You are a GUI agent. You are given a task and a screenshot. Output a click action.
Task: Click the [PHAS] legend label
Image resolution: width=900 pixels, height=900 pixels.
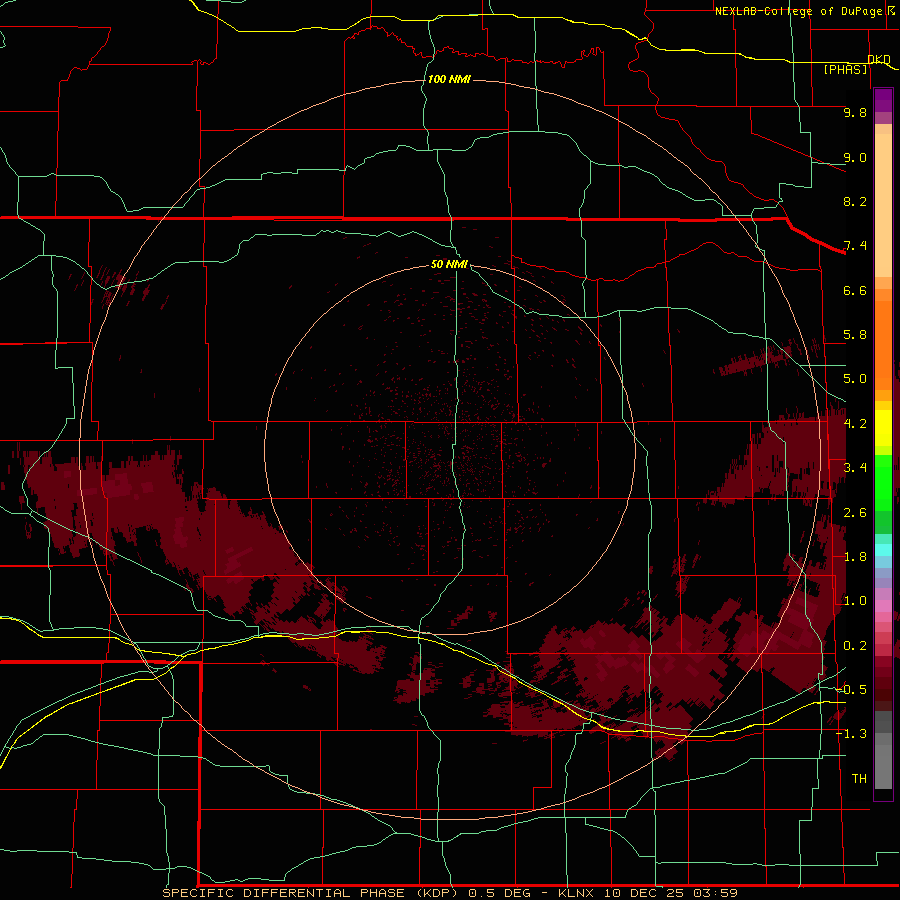coord(845,69)
